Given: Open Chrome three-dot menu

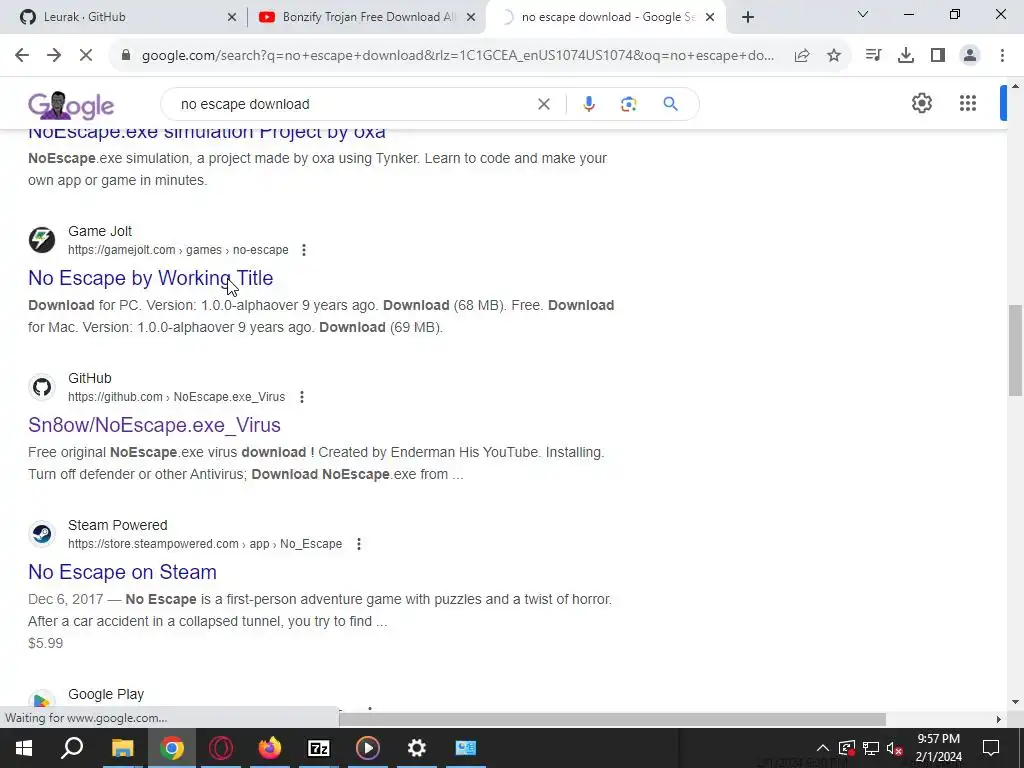Looking at the screenshot, I should [1002, 56].
